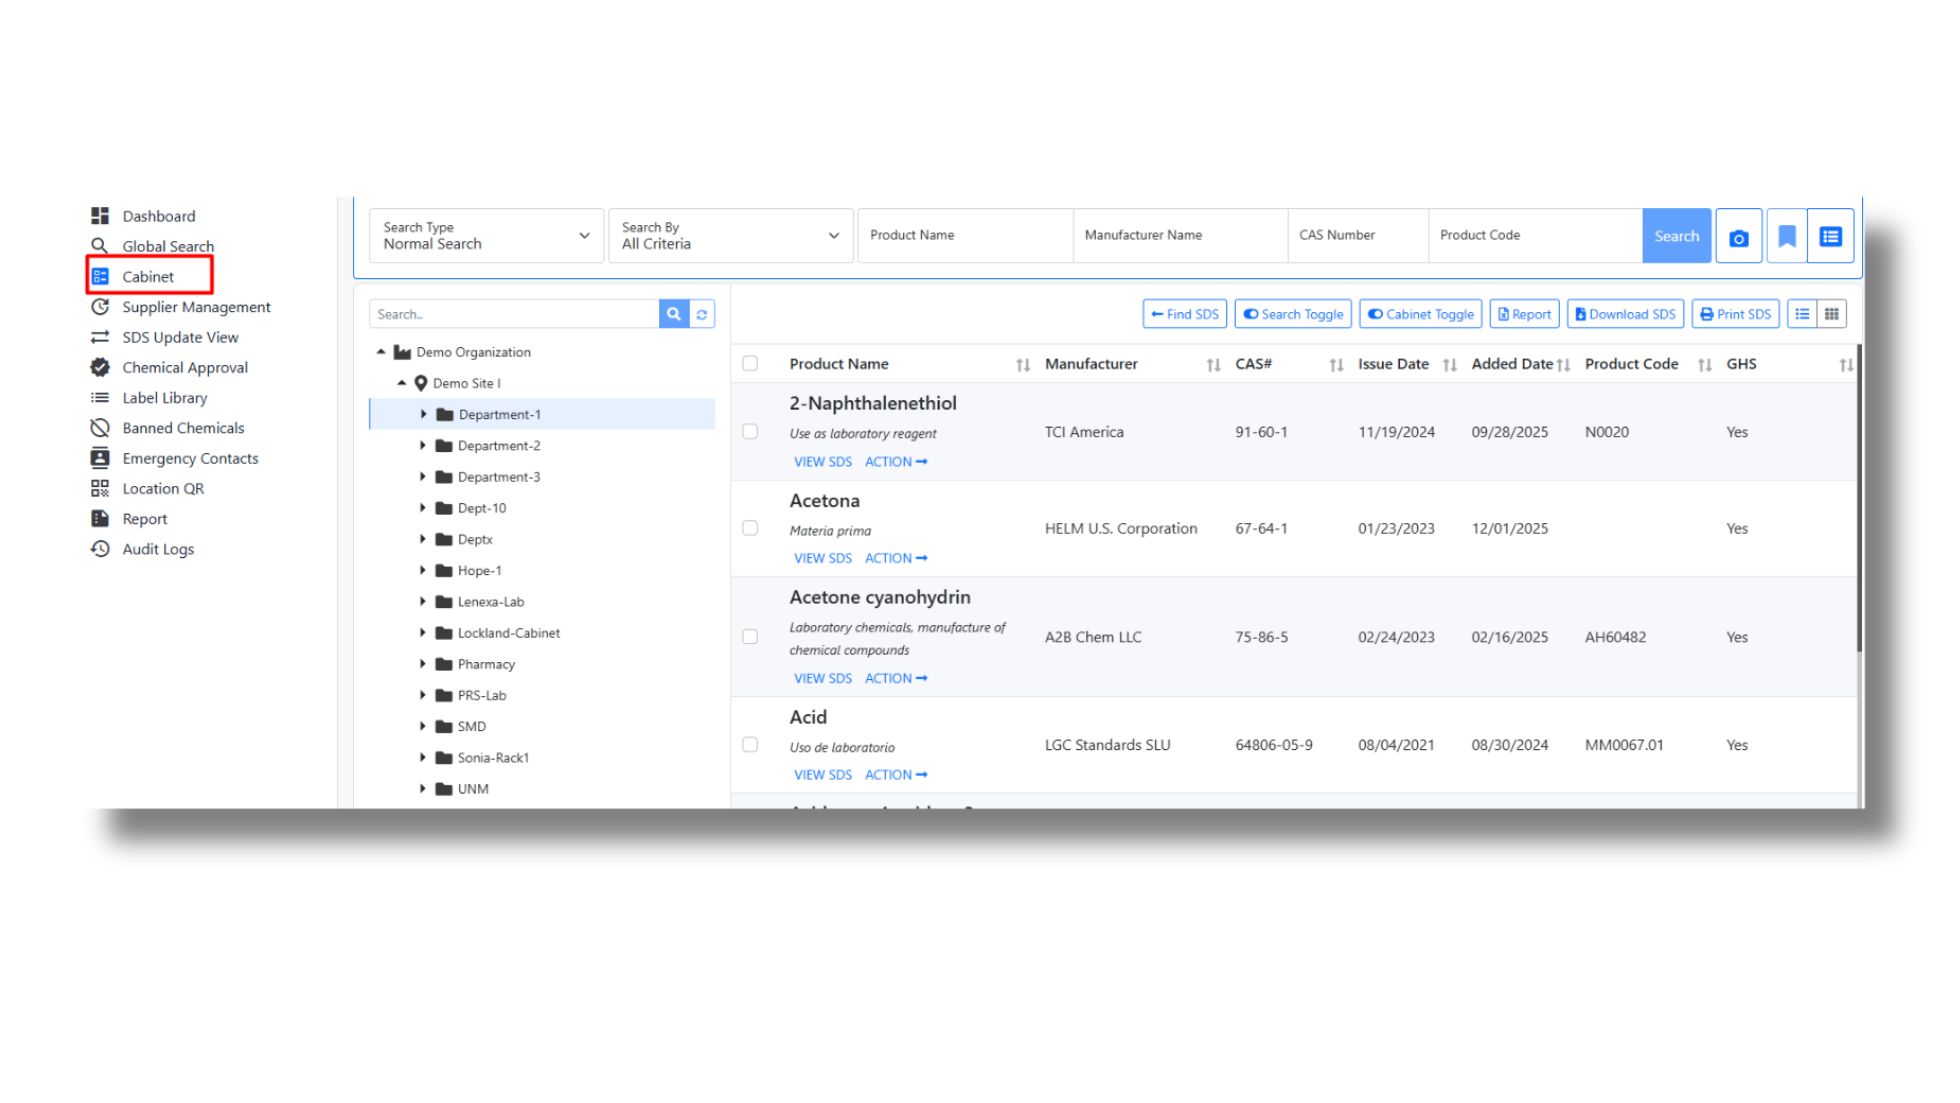Toggle the Search Toggle switch
This screenshot has width=1960, height=1103.
click(x=1293, y=314)
